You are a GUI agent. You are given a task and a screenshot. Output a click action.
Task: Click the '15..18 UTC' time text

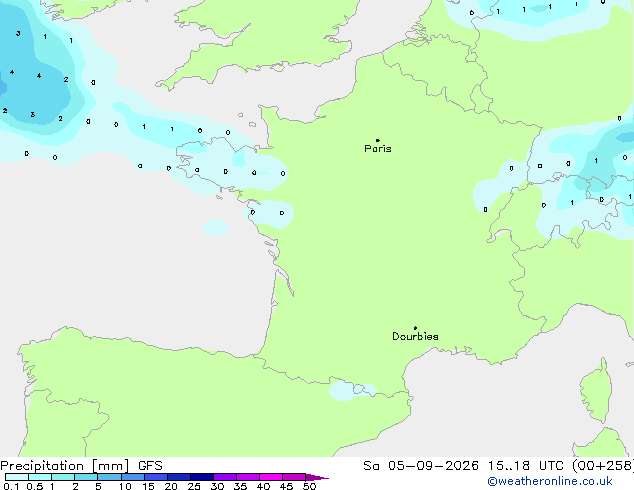click(x=525, y=466)
